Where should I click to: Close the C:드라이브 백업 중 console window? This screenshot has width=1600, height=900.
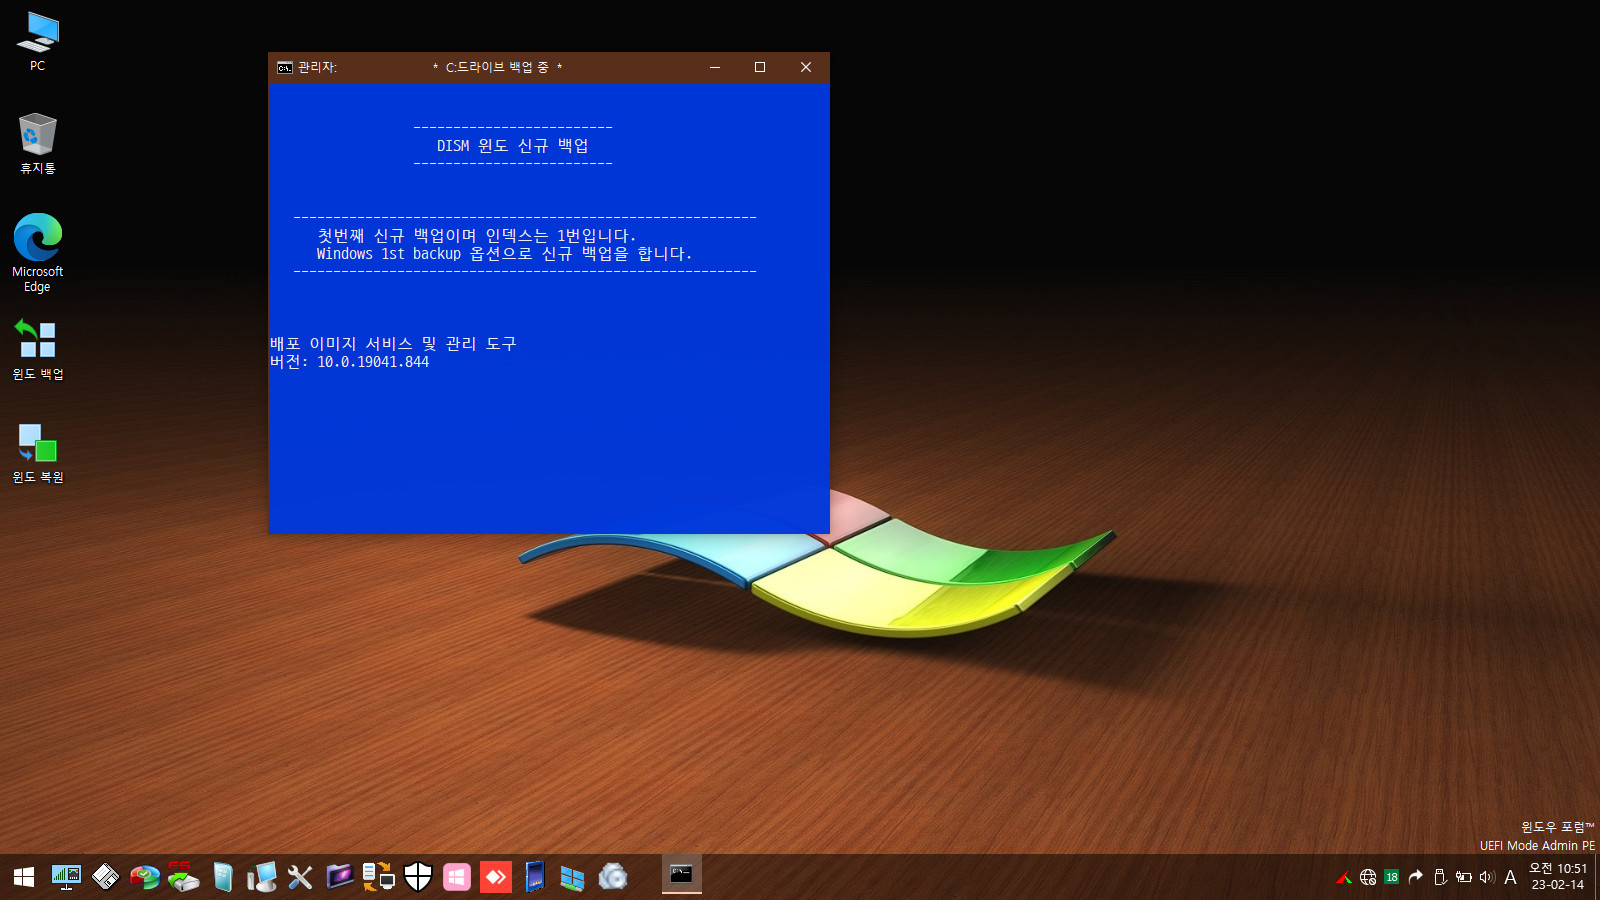[806, 67]
